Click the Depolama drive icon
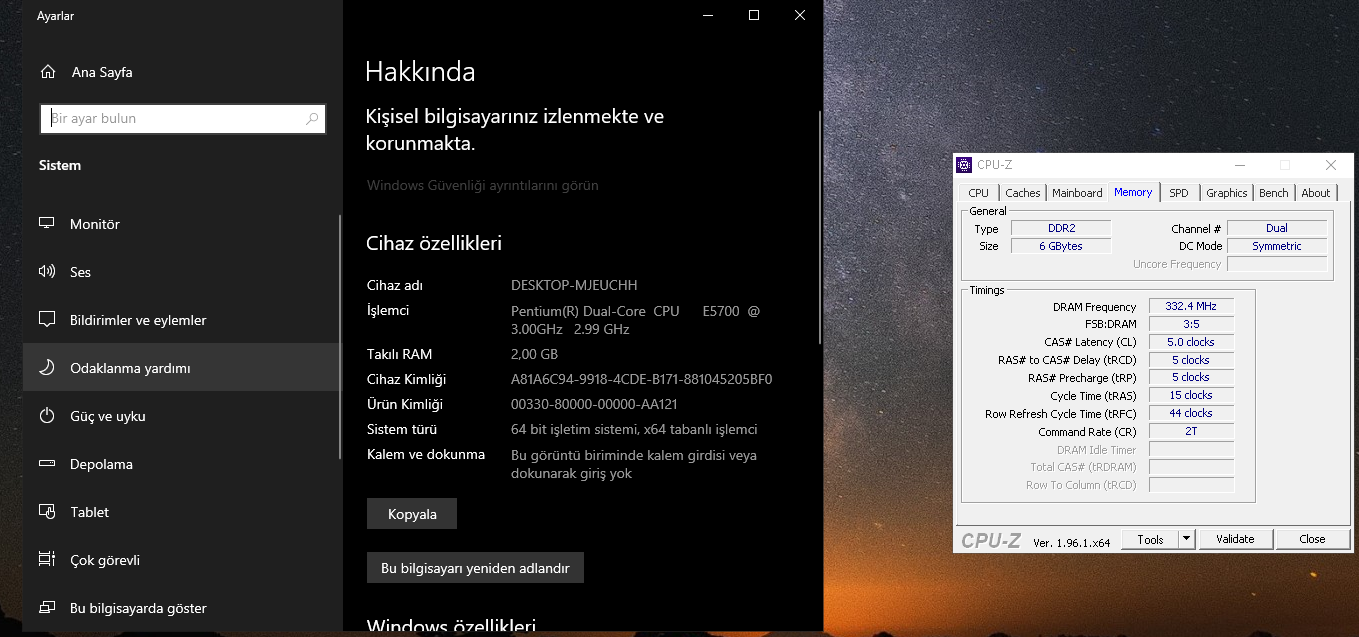Screen dimensions: 1359x637 click(46, 463)
